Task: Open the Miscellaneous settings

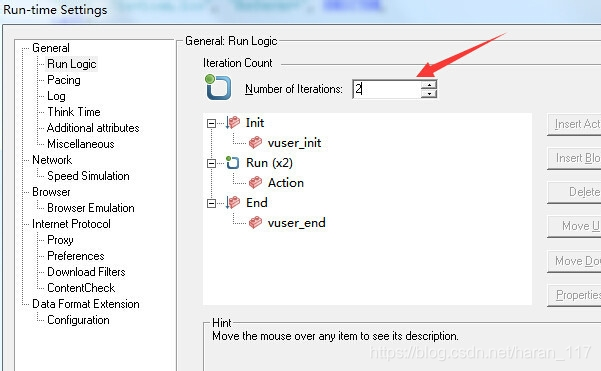Action: (81, 144)
